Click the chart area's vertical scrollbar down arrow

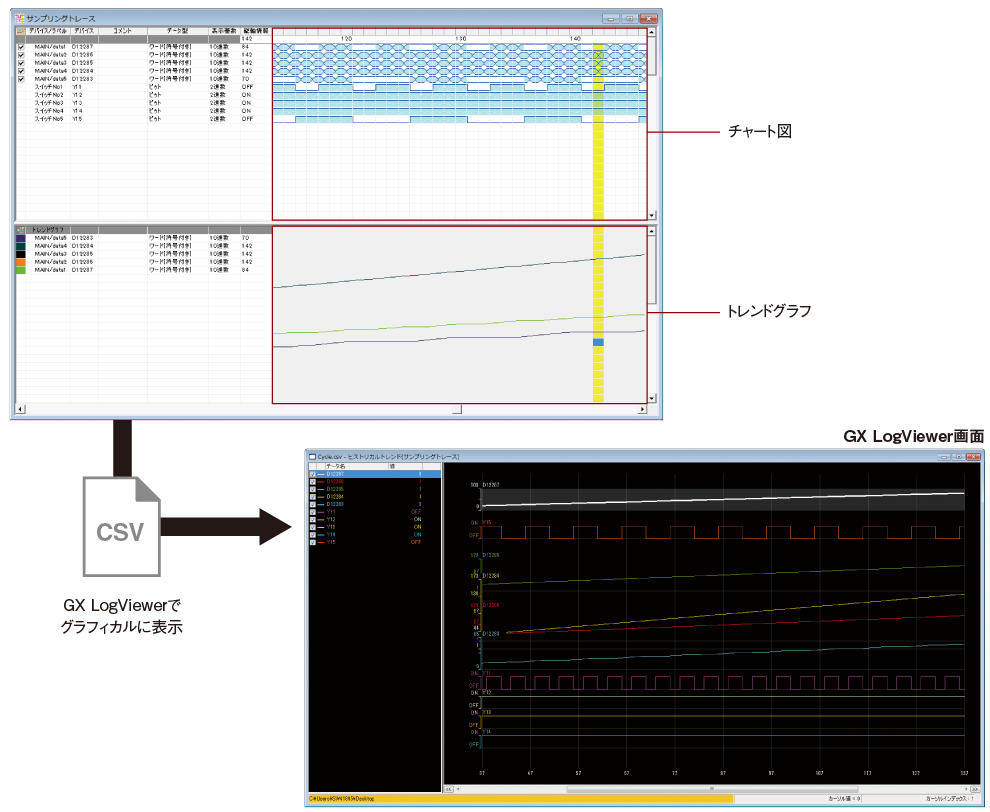click(x=652, y=215)
